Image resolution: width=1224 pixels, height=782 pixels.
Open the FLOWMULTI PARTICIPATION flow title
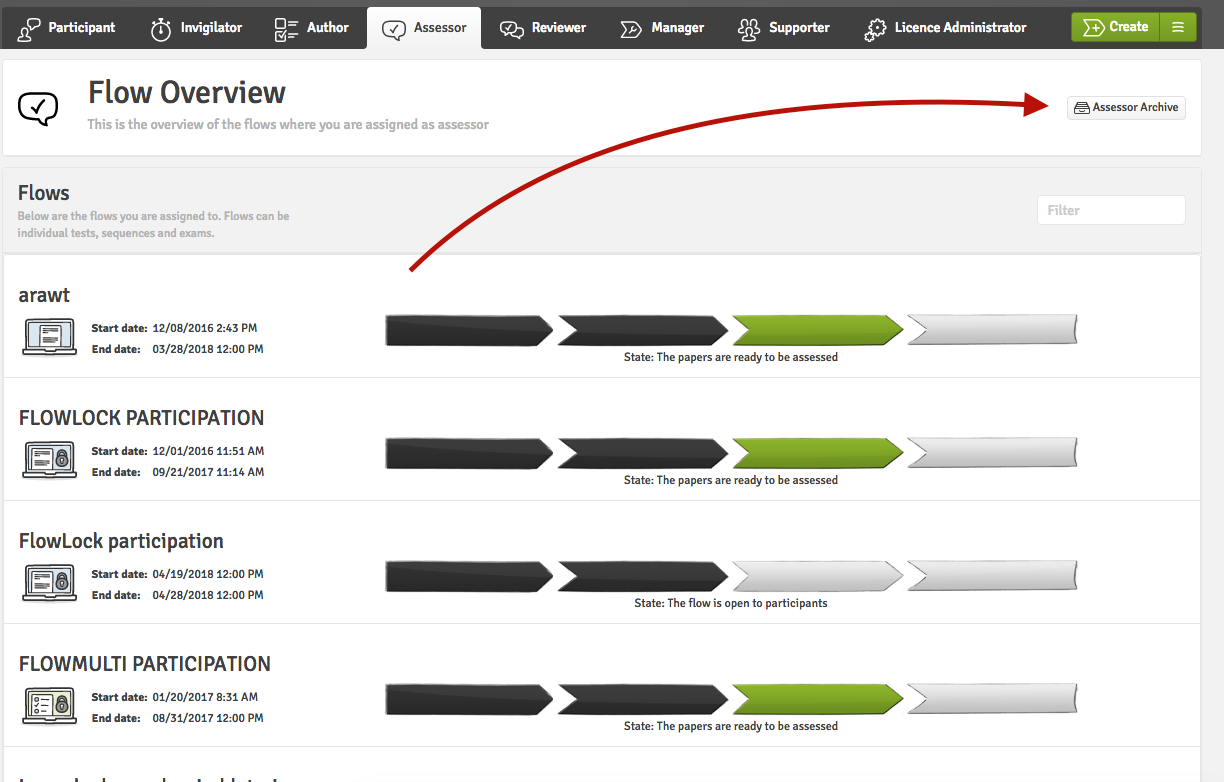[x=145, y=664]
